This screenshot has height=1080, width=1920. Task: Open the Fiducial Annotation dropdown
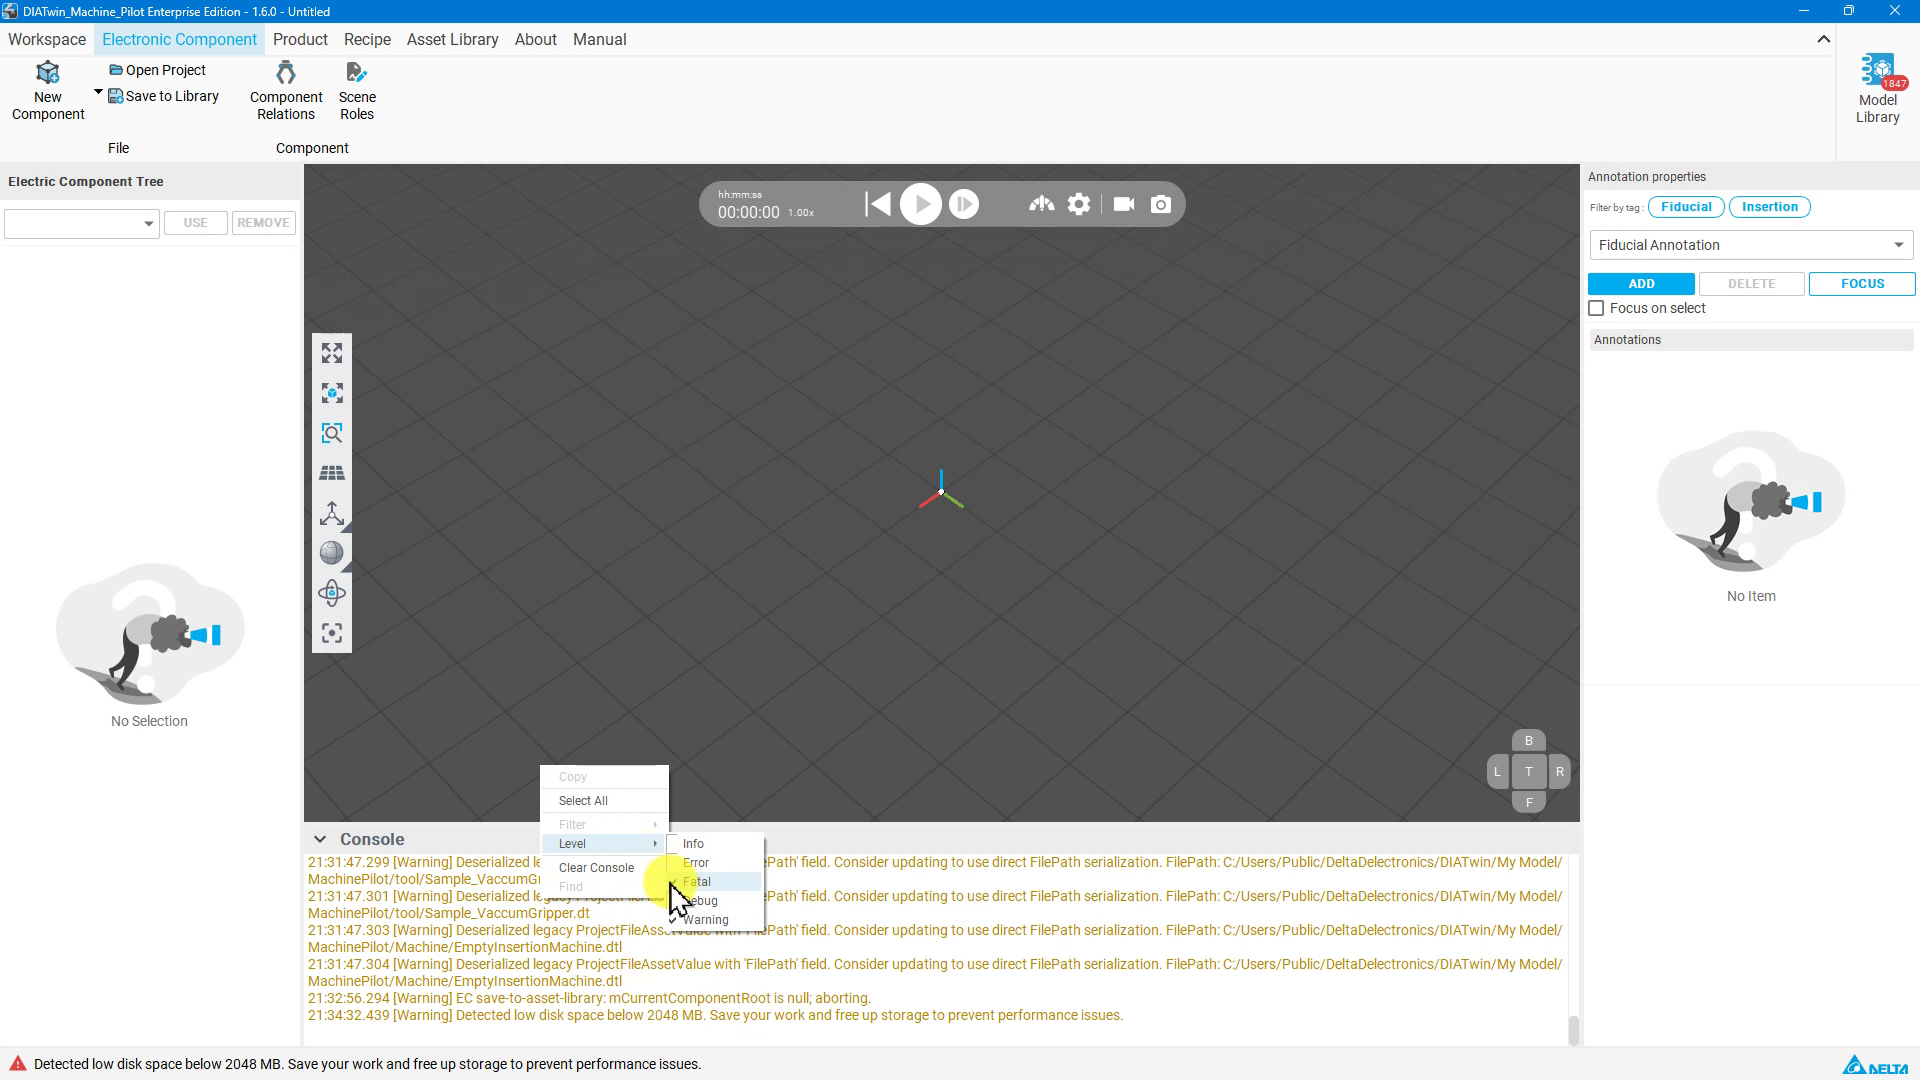(x=1751, y=245)
